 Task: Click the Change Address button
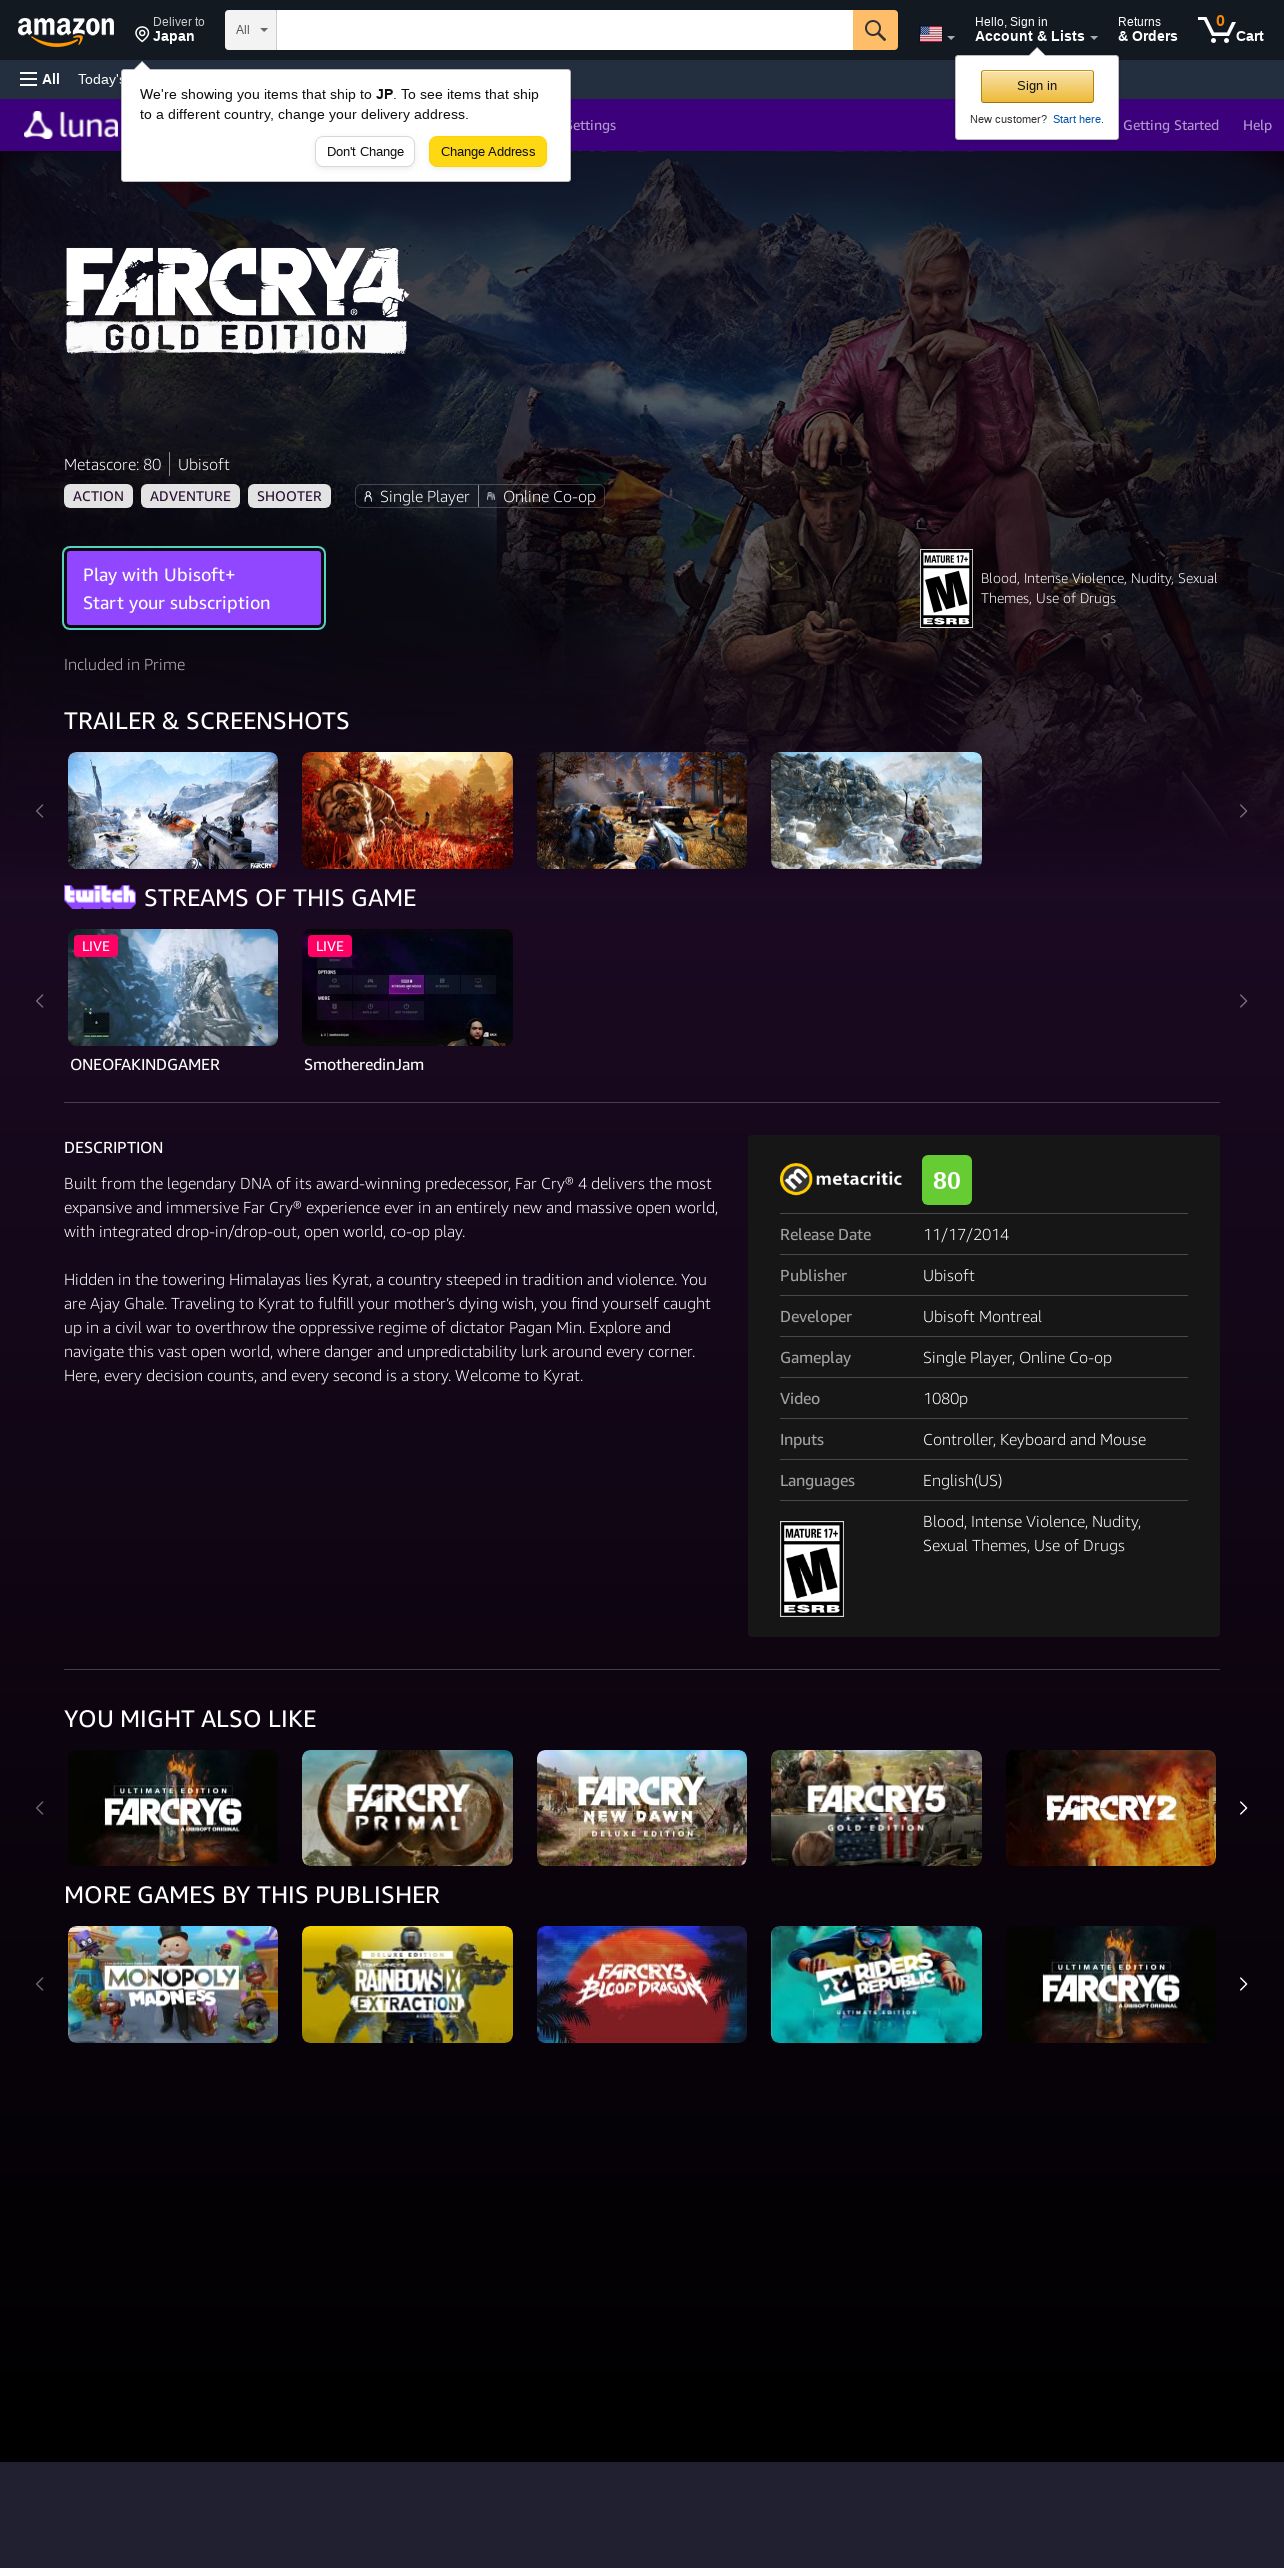(x=488, y=152)
